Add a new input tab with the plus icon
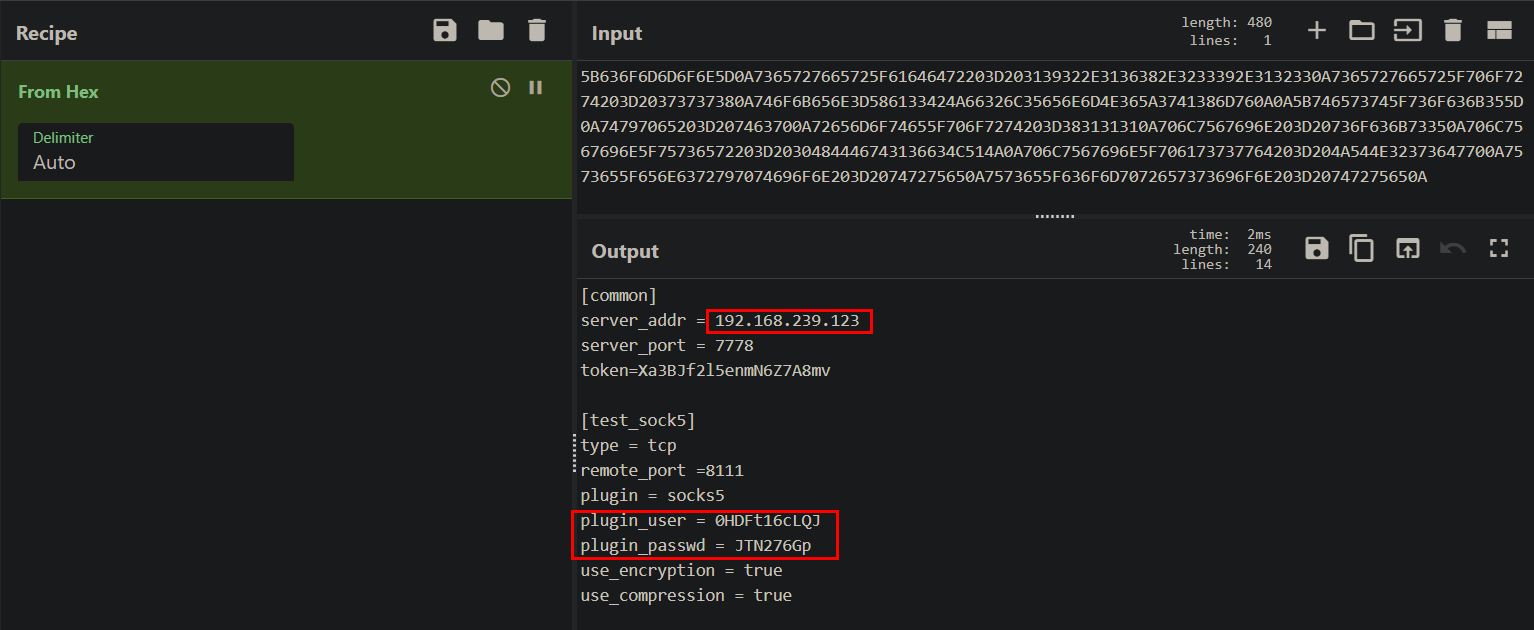Viewport: 1534px width, 630px height. coord(1316,30)
